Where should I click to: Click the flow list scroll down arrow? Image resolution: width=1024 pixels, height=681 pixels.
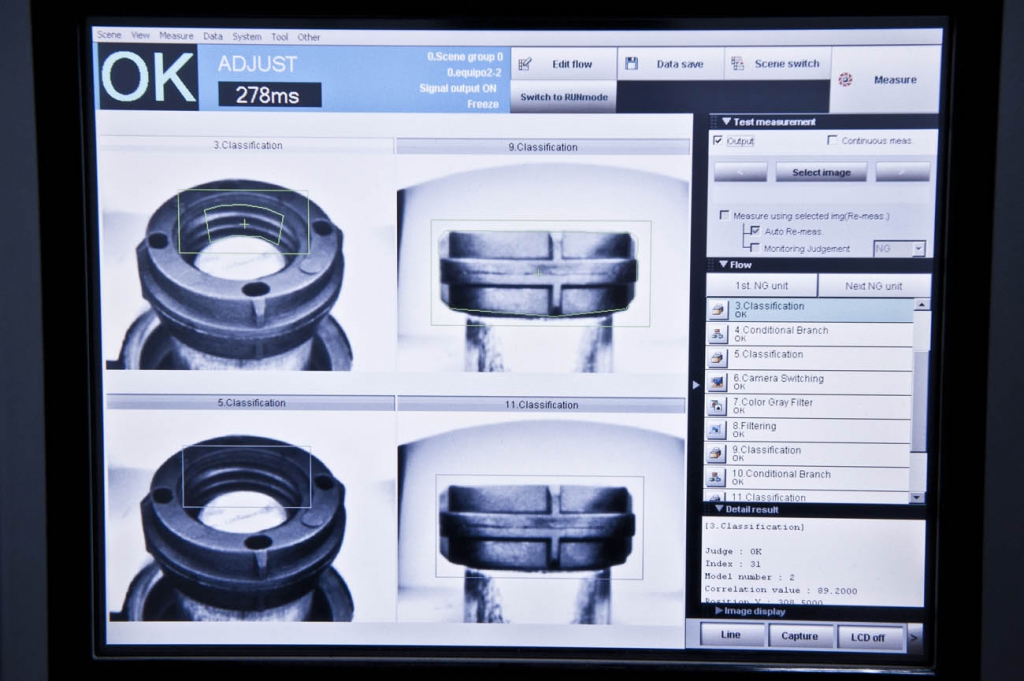tap(918, 498)
